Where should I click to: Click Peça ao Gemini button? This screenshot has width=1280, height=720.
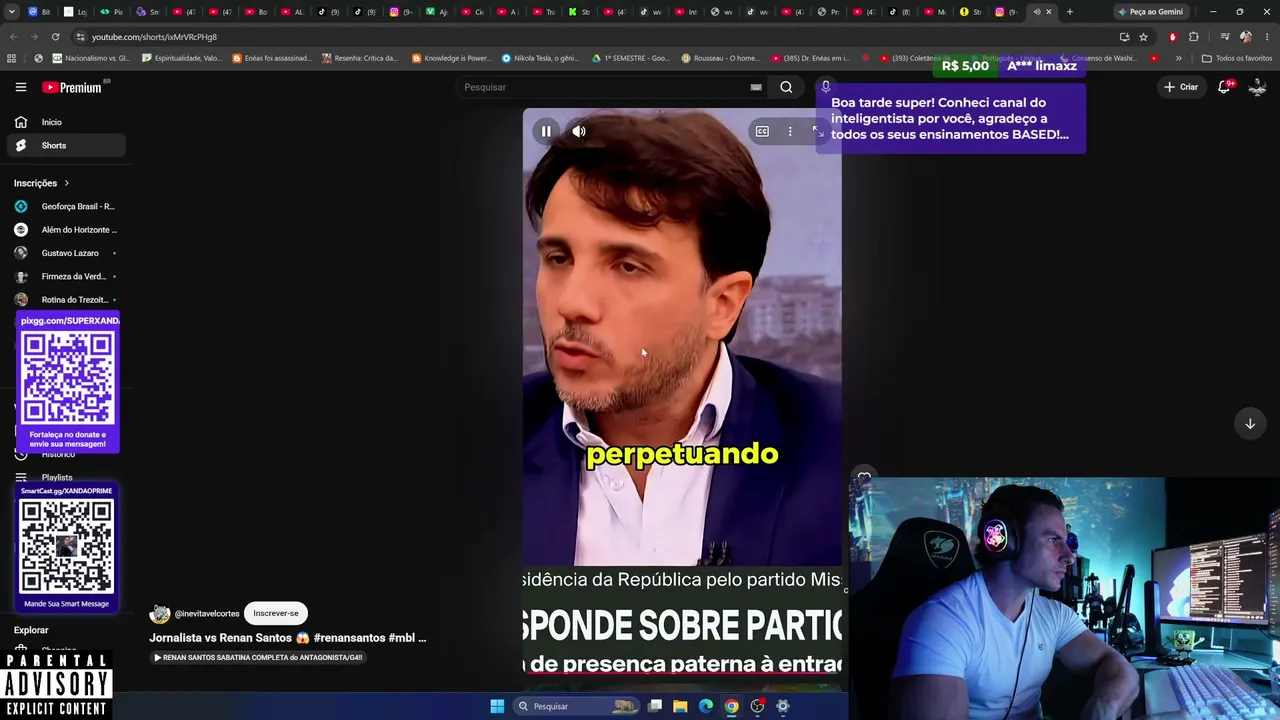tap(1150, 12)
